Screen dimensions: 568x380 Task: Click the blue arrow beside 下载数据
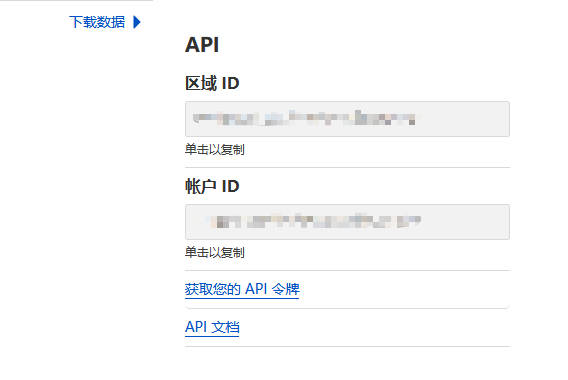tap(137, 22)
